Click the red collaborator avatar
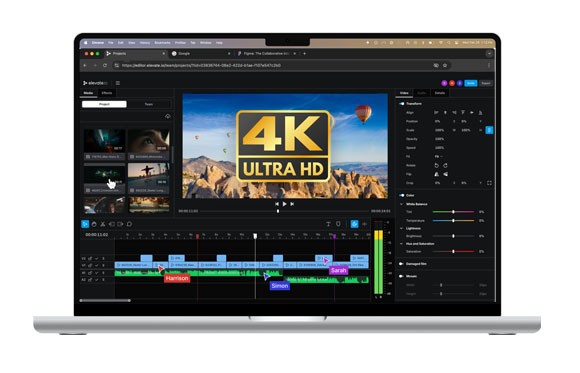Image resolution: width=580 pixels, height=373 pixels. pyautogui.click(x=452, y=83)
